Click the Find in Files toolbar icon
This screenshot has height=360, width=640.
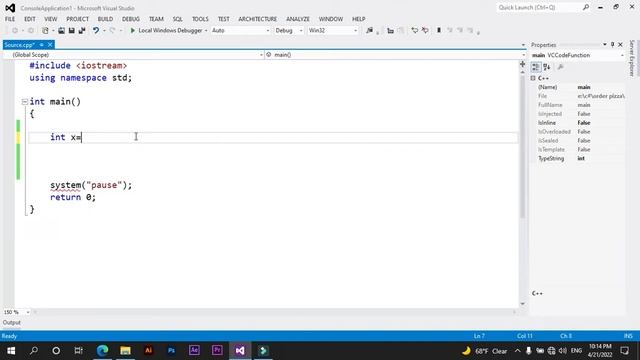(369, 31)
